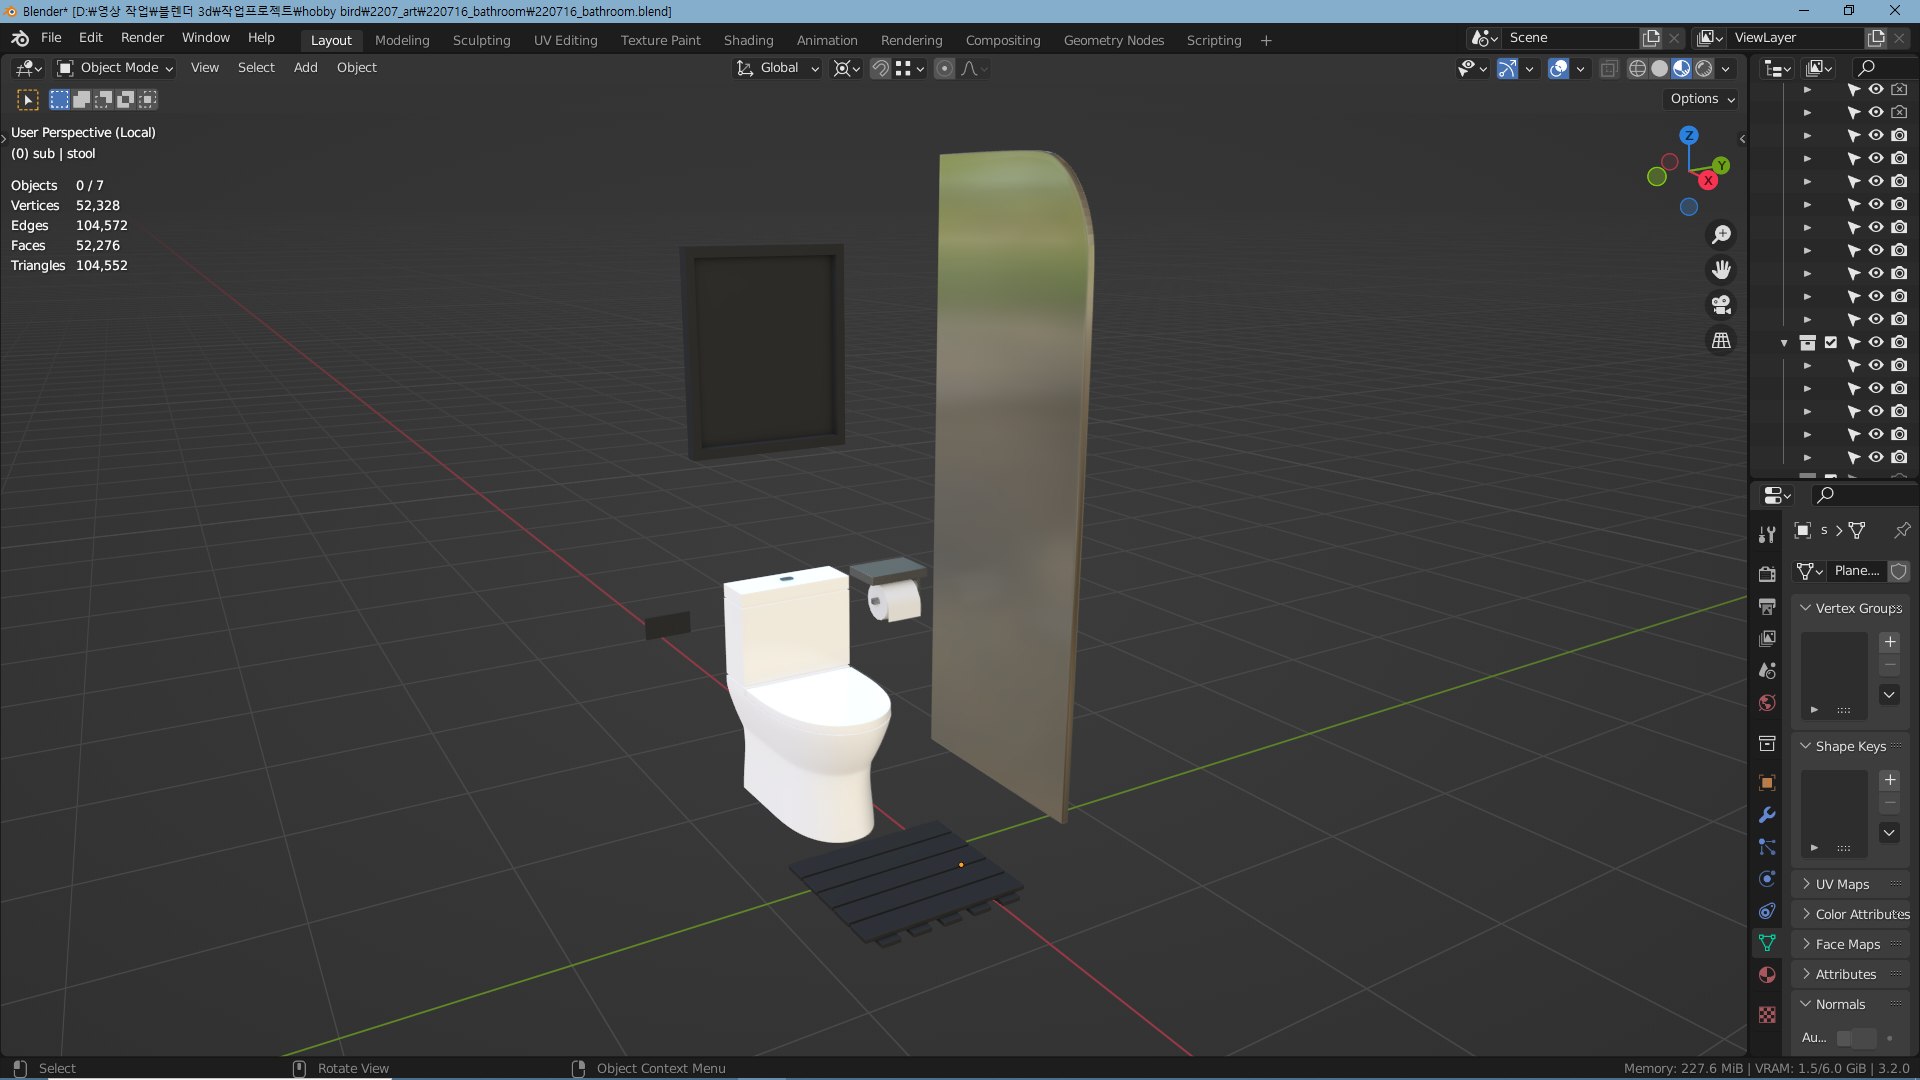
Task: Open the Add menu in viewport header
Action: point(305,68)
